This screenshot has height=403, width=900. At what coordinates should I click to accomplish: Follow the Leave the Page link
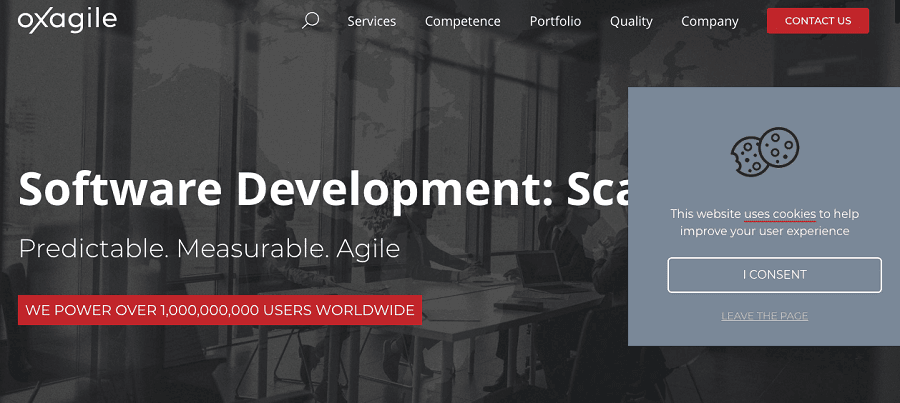[765, 316]
